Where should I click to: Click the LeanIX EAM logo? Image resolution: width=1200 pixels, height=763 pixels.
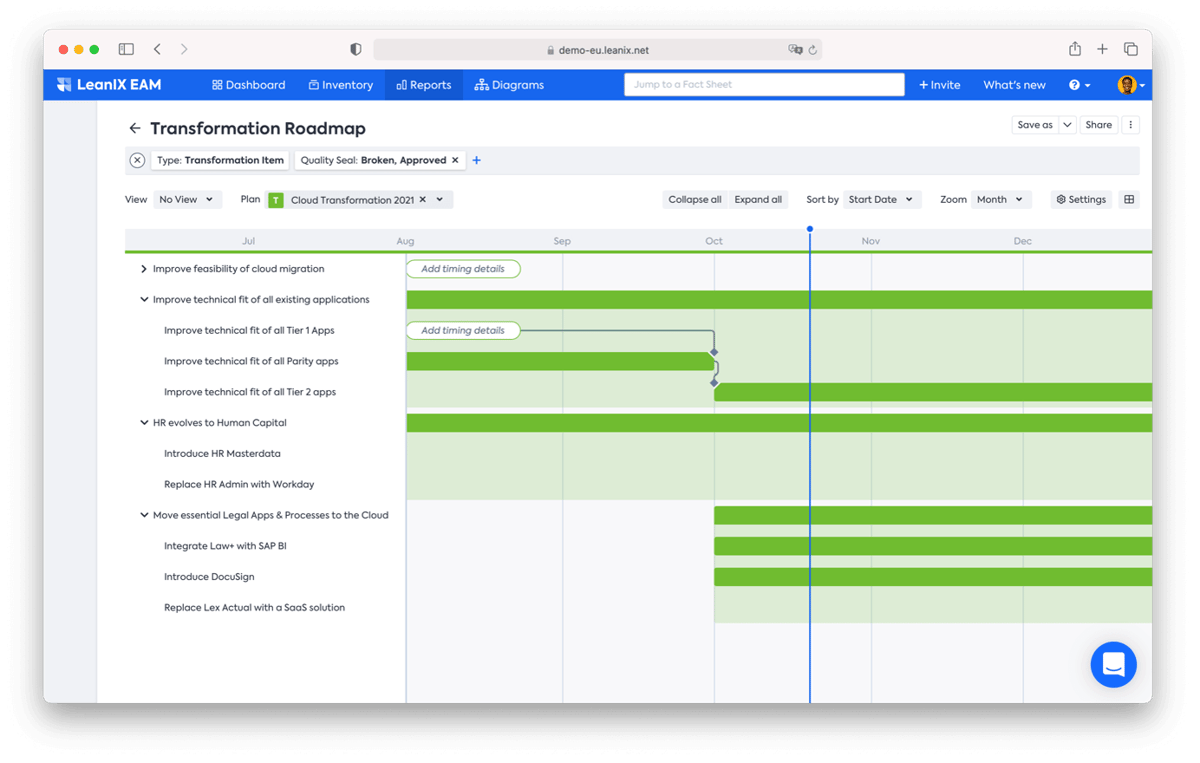107,85
